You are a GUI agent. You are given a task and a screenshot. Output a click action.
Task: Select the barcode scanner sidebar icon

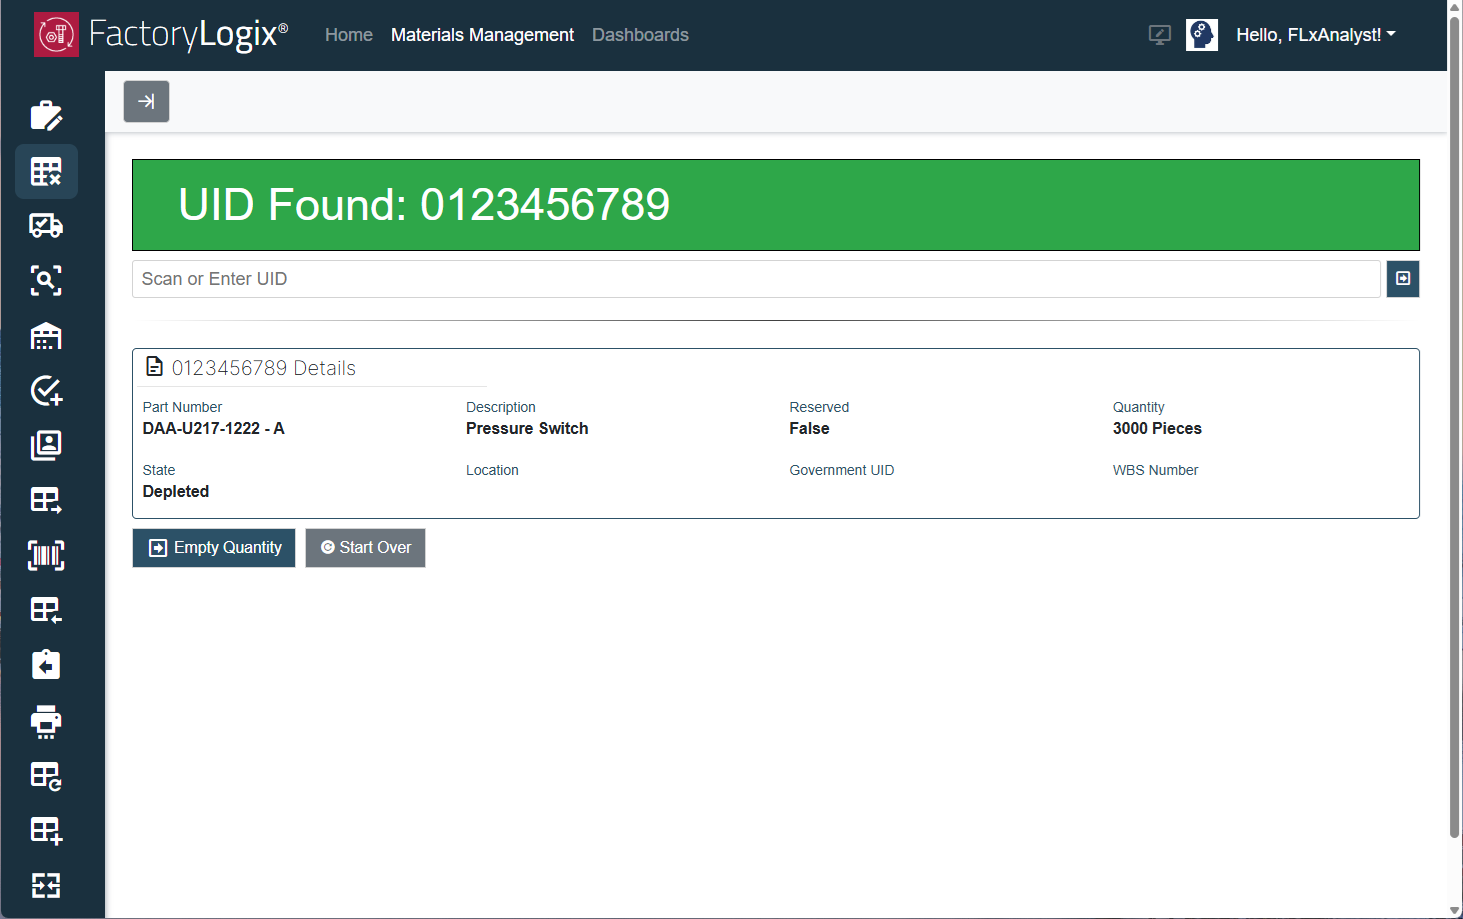[x=46, y=555]
